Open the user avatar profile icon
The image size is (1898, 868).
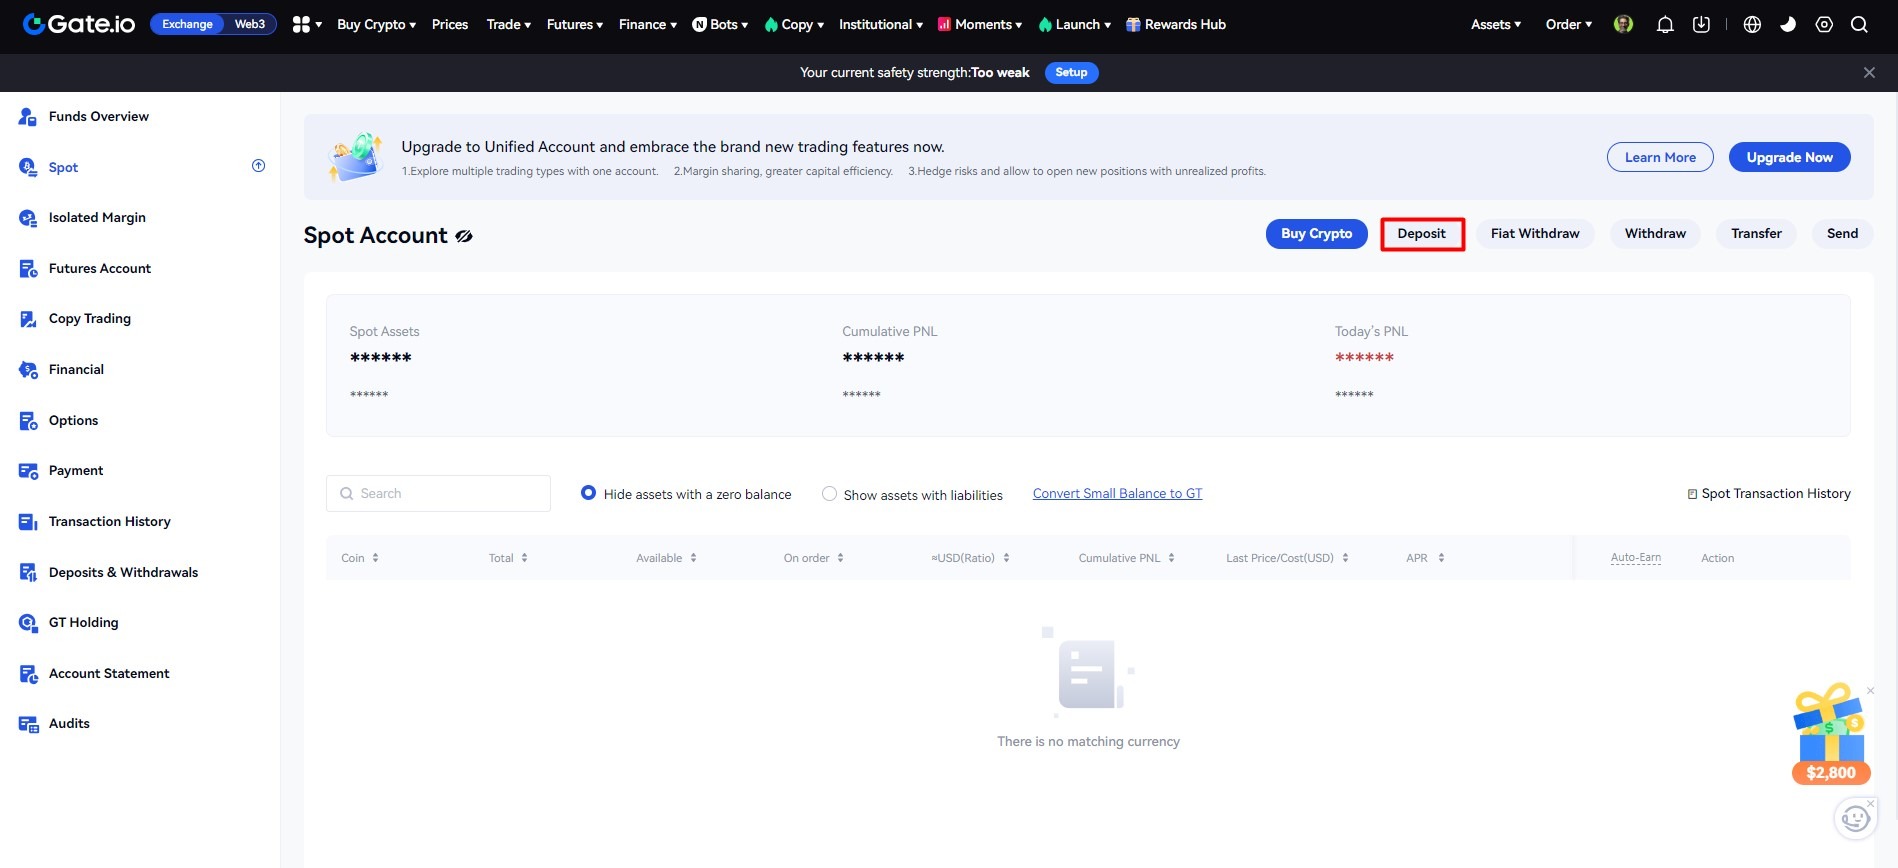[1623, 24]
